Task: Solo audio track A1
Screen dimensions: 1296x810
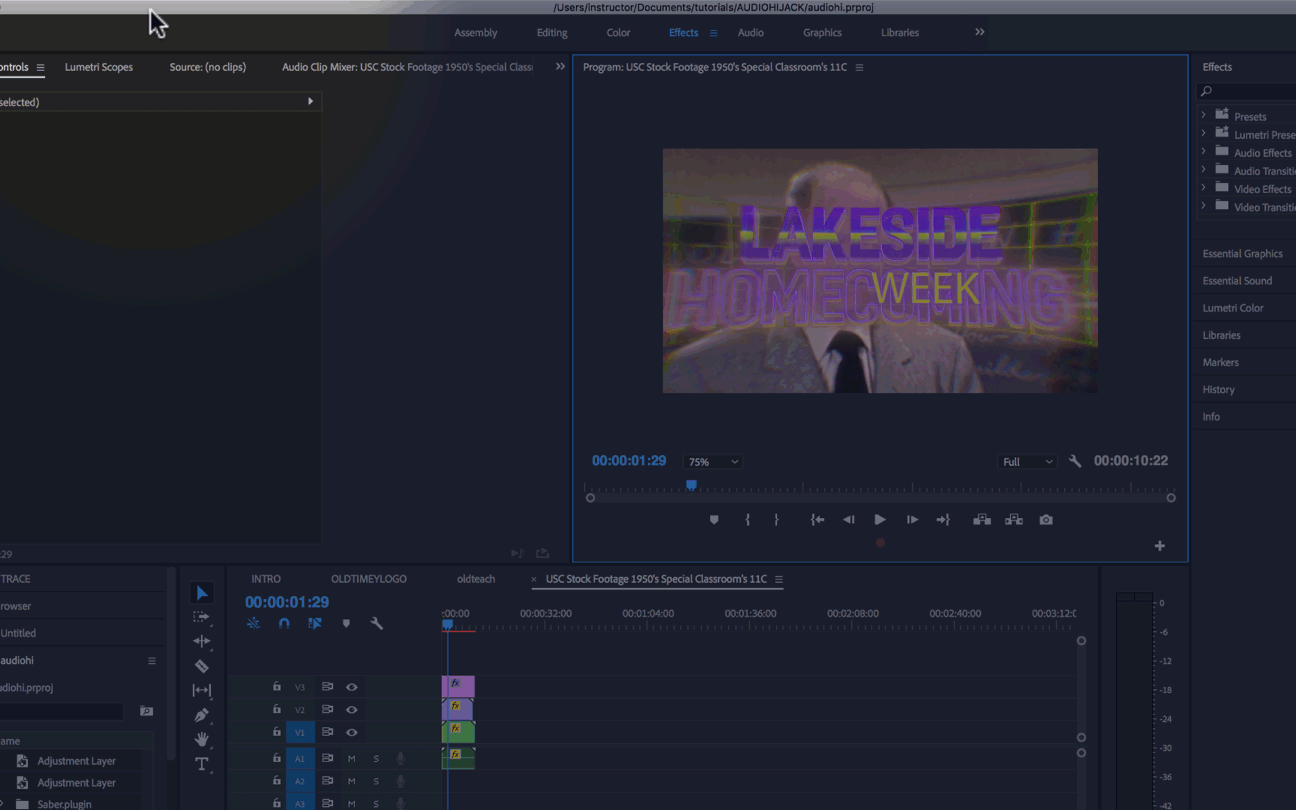Action: pos(376,758)
